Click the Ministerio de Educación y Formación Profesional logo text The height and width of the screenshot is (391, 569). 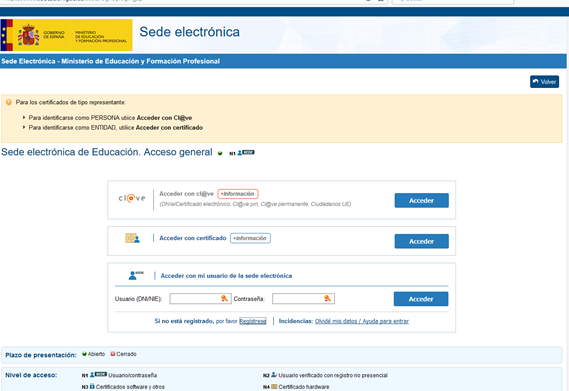coord(101,37)
